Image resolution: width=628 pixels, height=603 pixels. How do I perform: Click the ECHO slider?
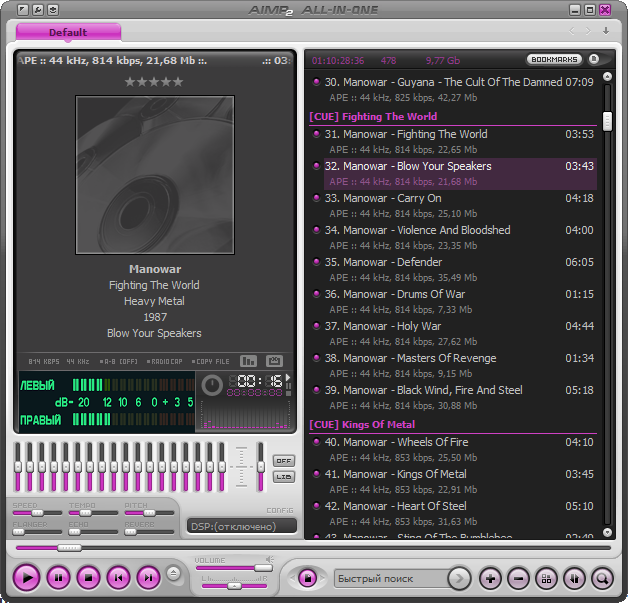93,532
